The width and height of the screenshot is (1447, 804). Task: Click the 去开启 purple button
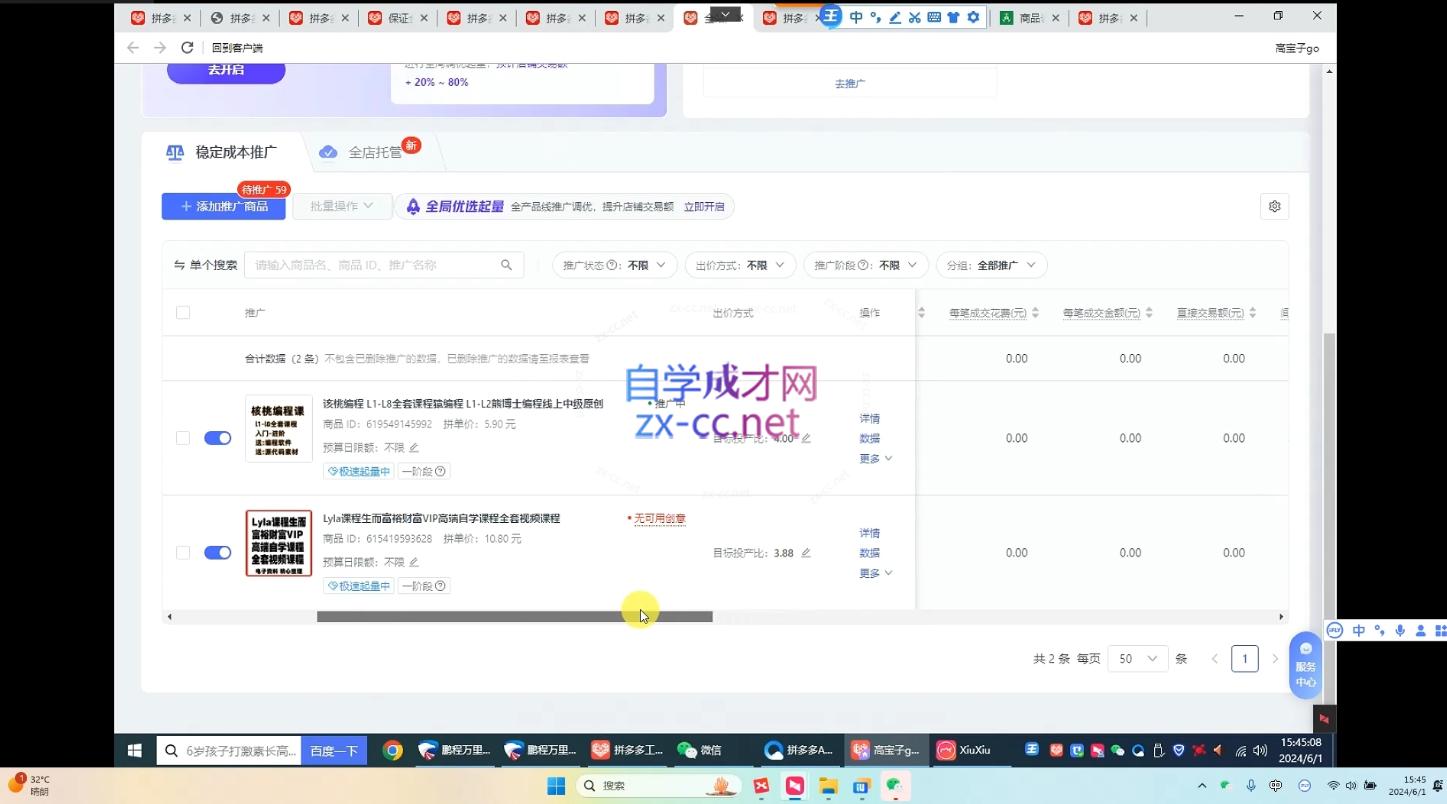(226, 71)
